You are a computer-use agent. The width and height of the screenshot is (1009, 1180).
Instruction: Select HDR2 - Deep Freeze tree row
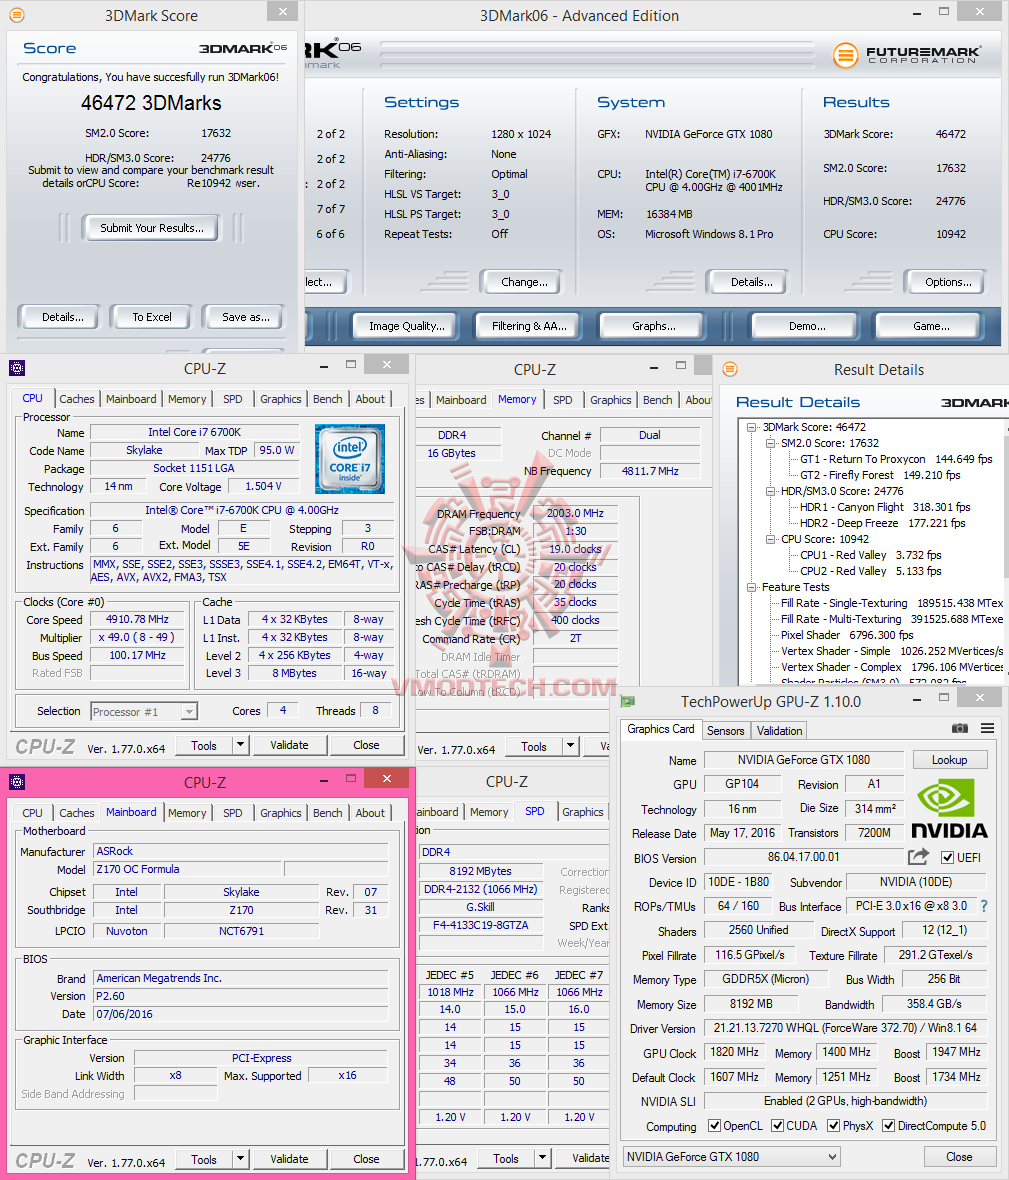[x=882, y=523]
